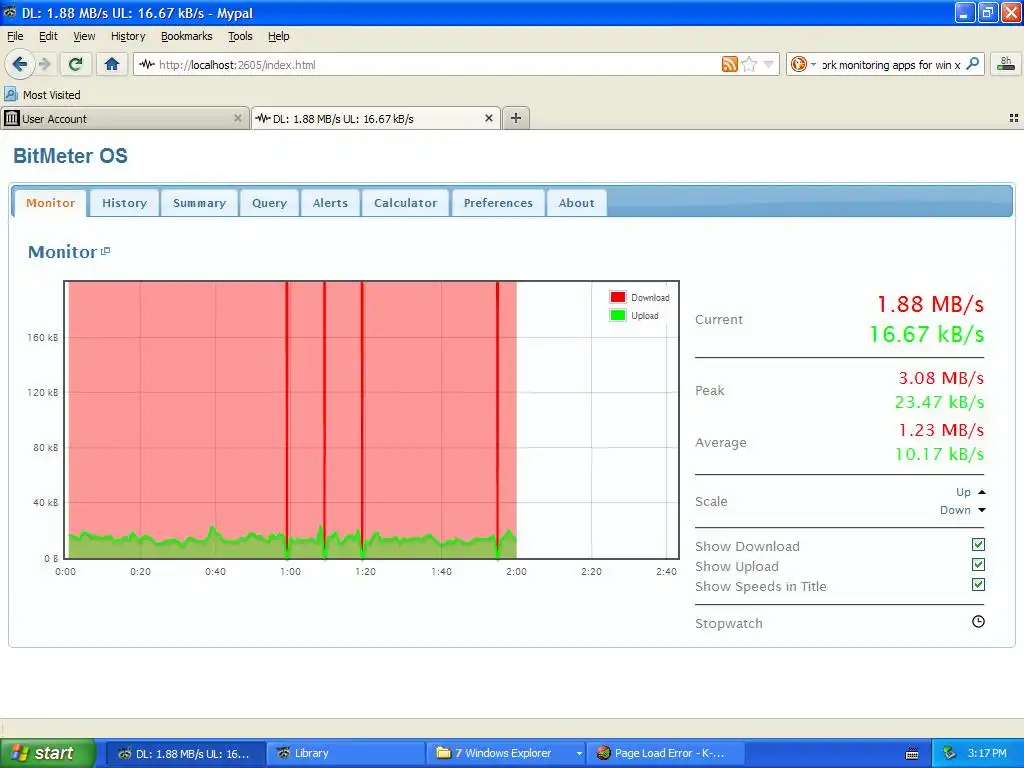1024x768 pixels.
Task: Open the address bar history dropdown arrow
Action: (769, 64)
